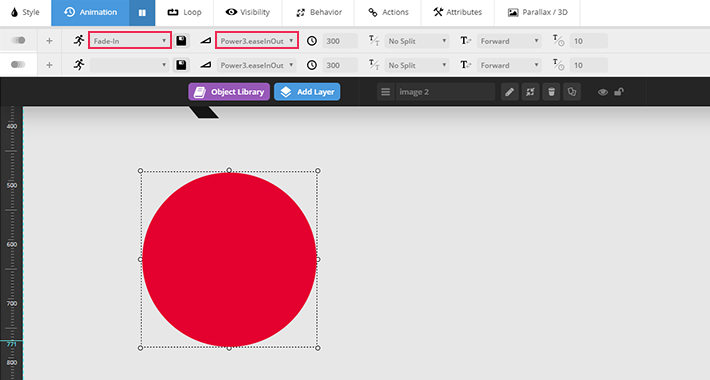The image size is (710, 380).
Task: Click split delay icon in first row
Action: click(559, 41)
